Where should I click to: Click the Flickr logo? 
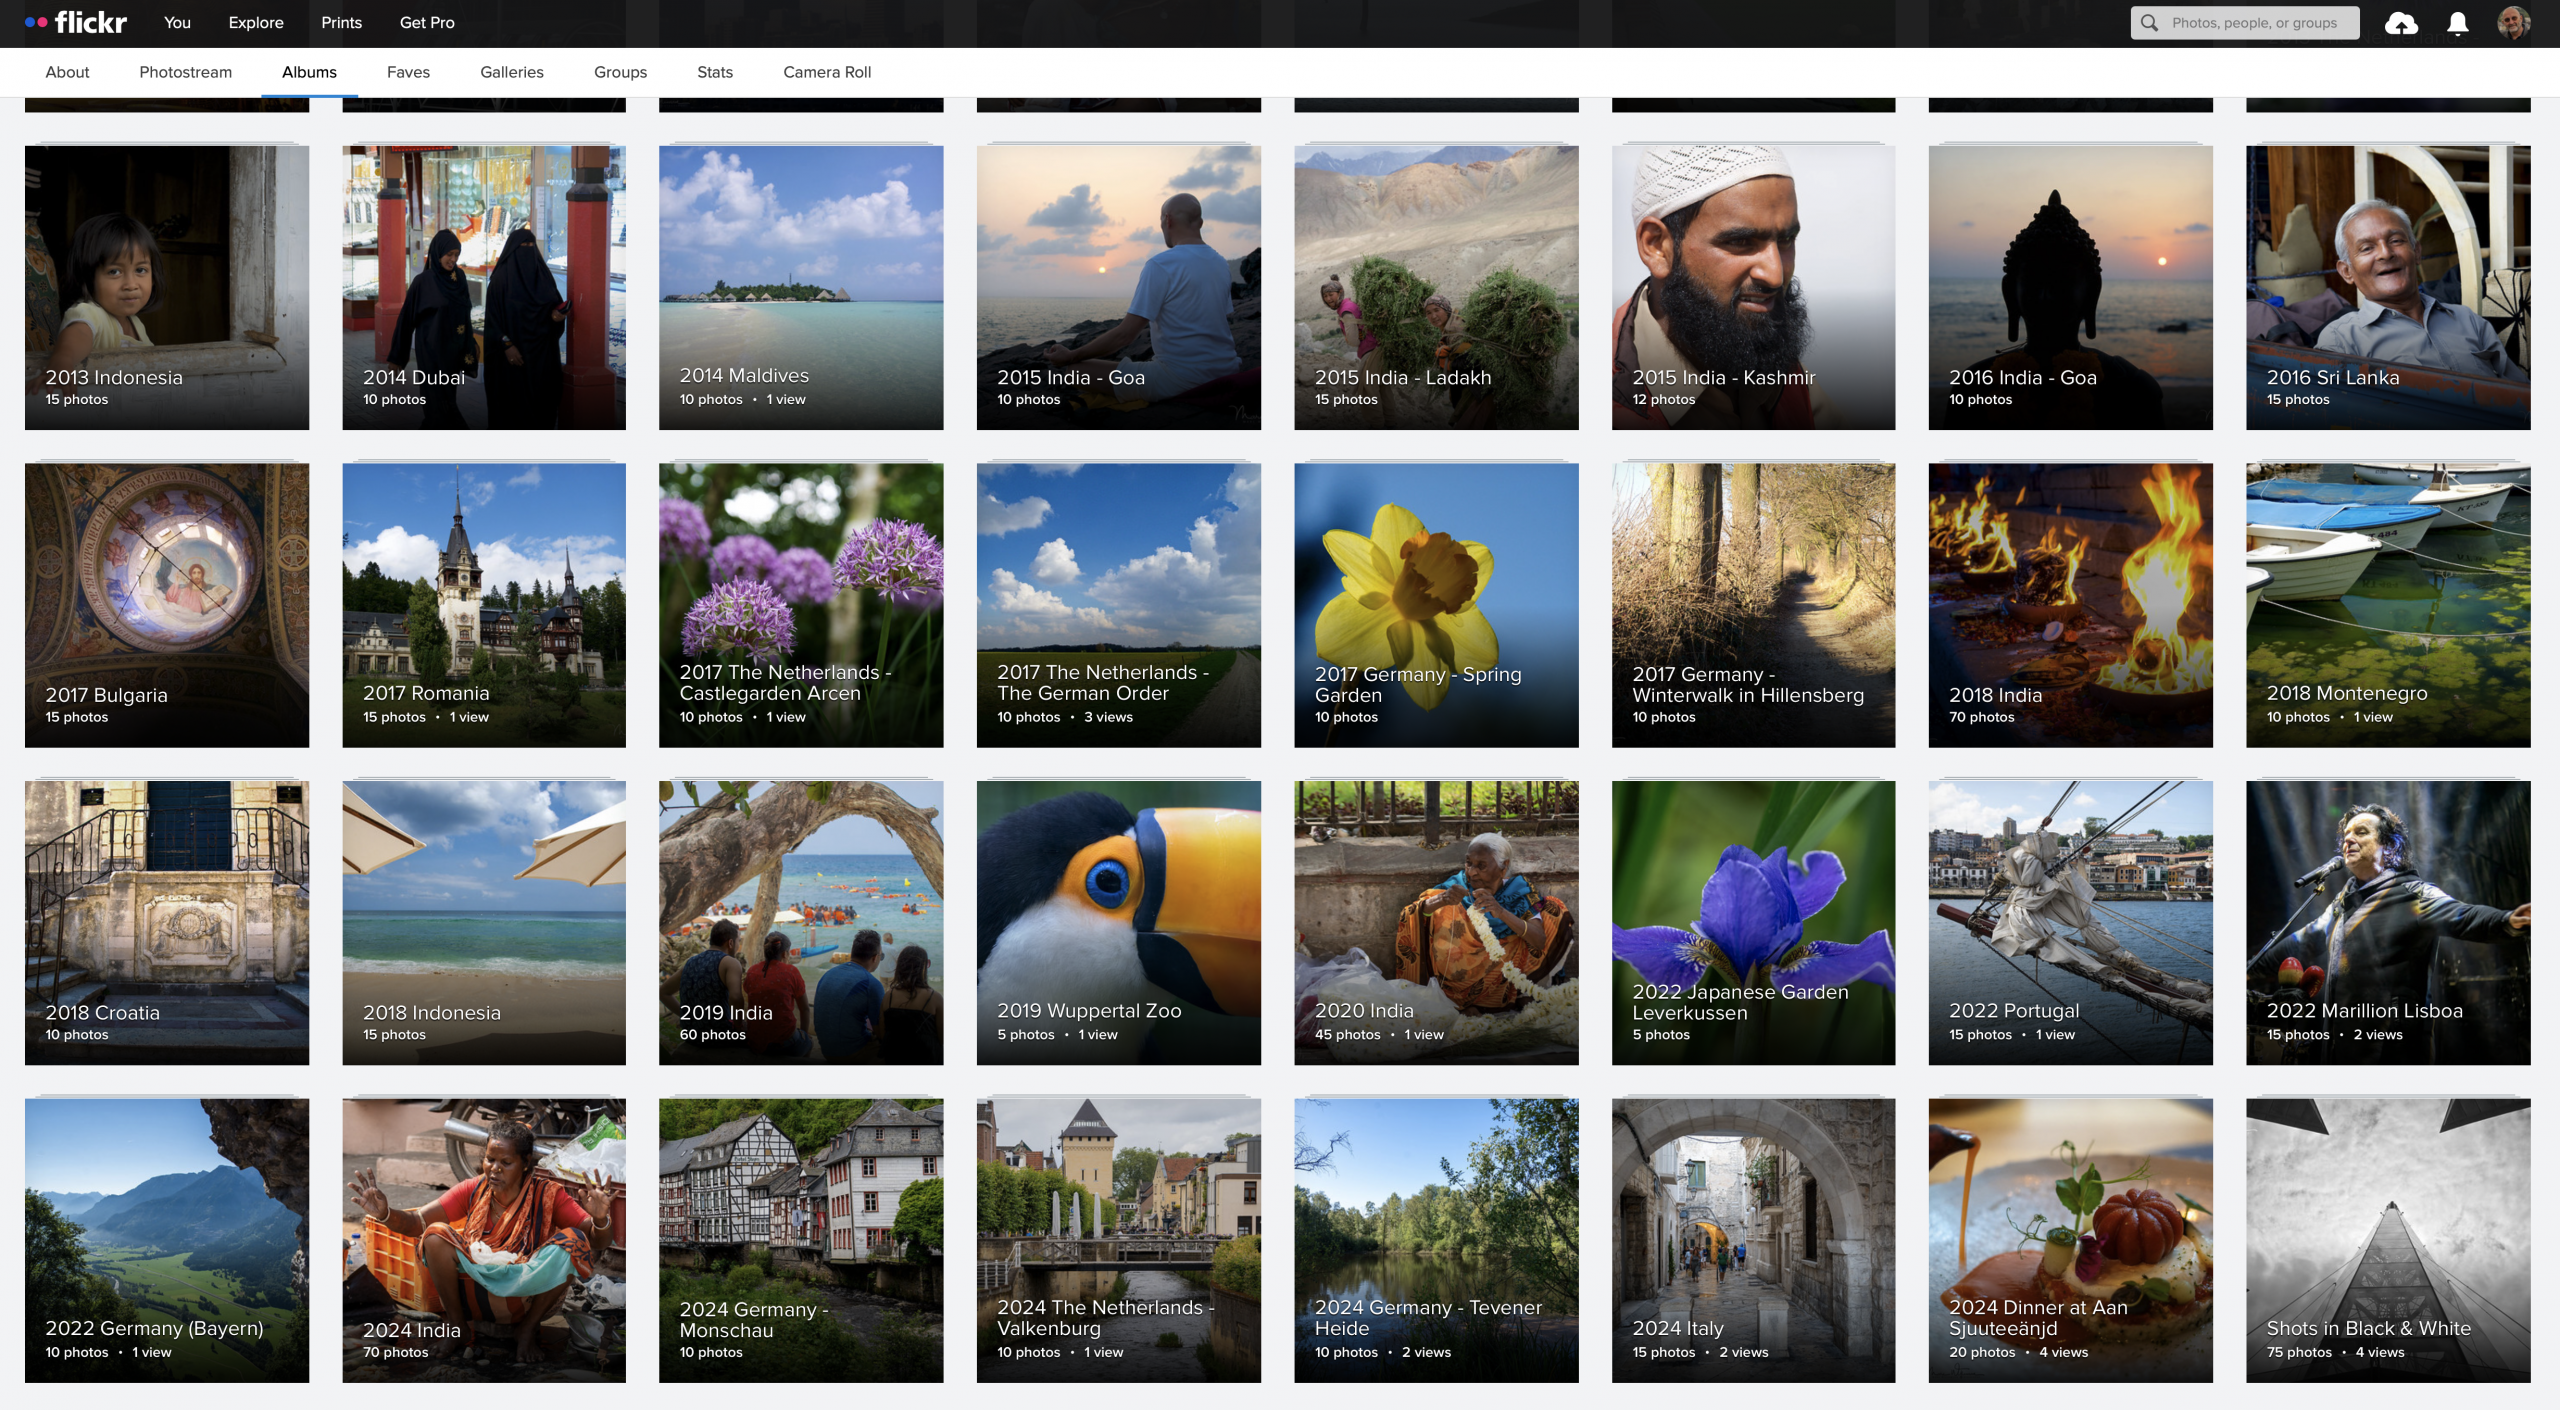coord(77,22)
